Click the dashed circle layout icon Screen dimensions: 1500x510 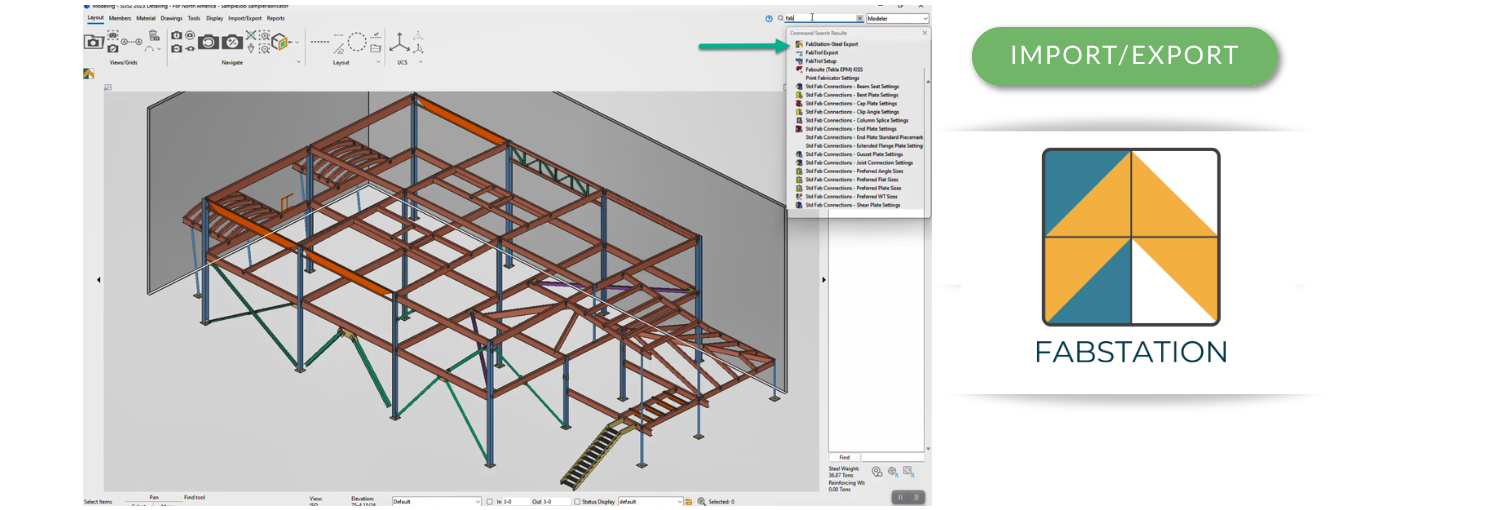coord(355,42)
